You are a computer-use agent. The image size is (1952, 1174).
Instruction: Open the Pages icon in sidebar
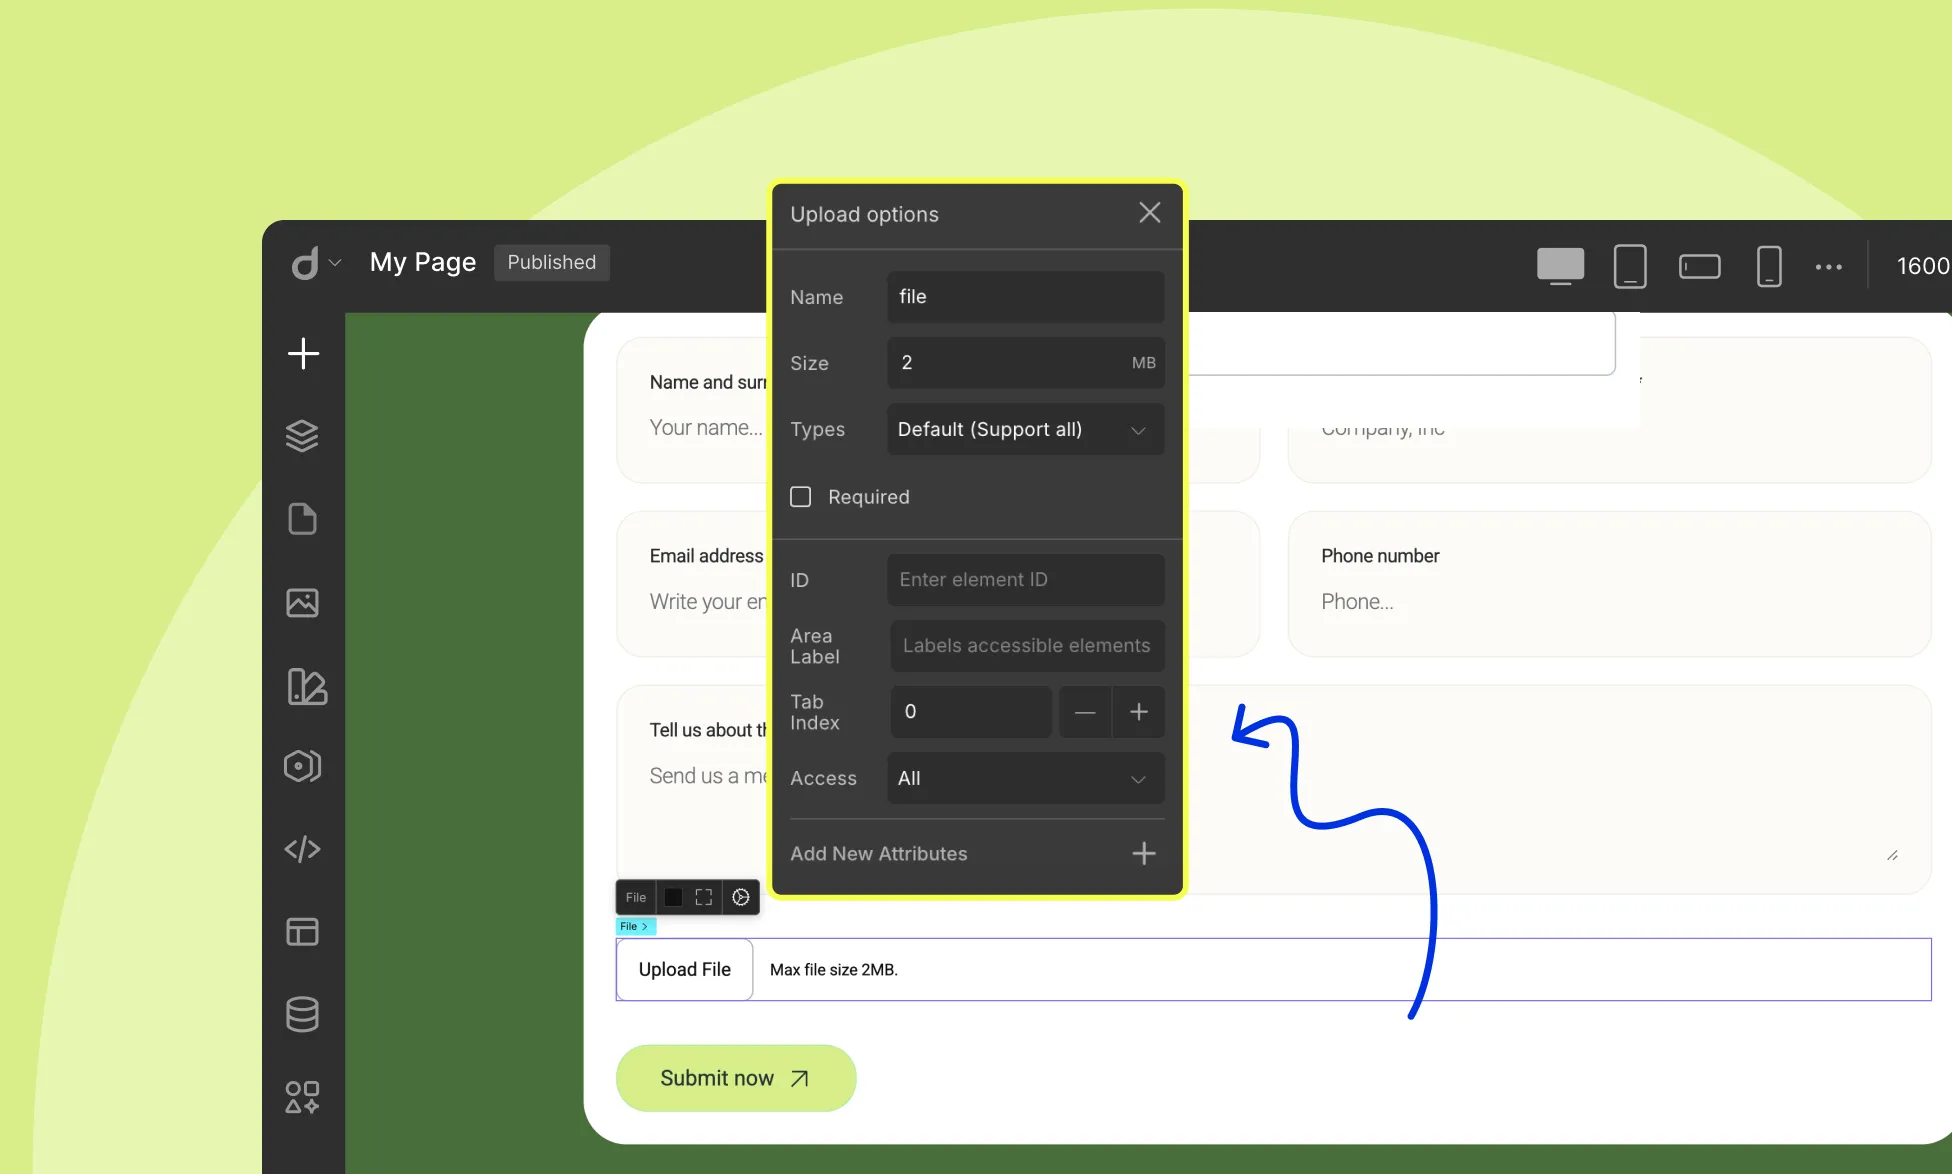click(x=302, y=519)
